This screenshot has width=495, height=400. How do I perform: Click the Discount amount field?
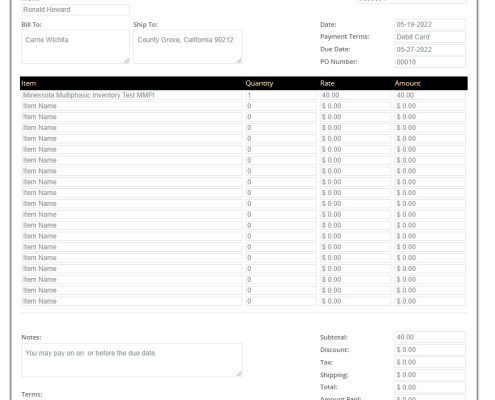pyautogui.click(x=430, y=350)
